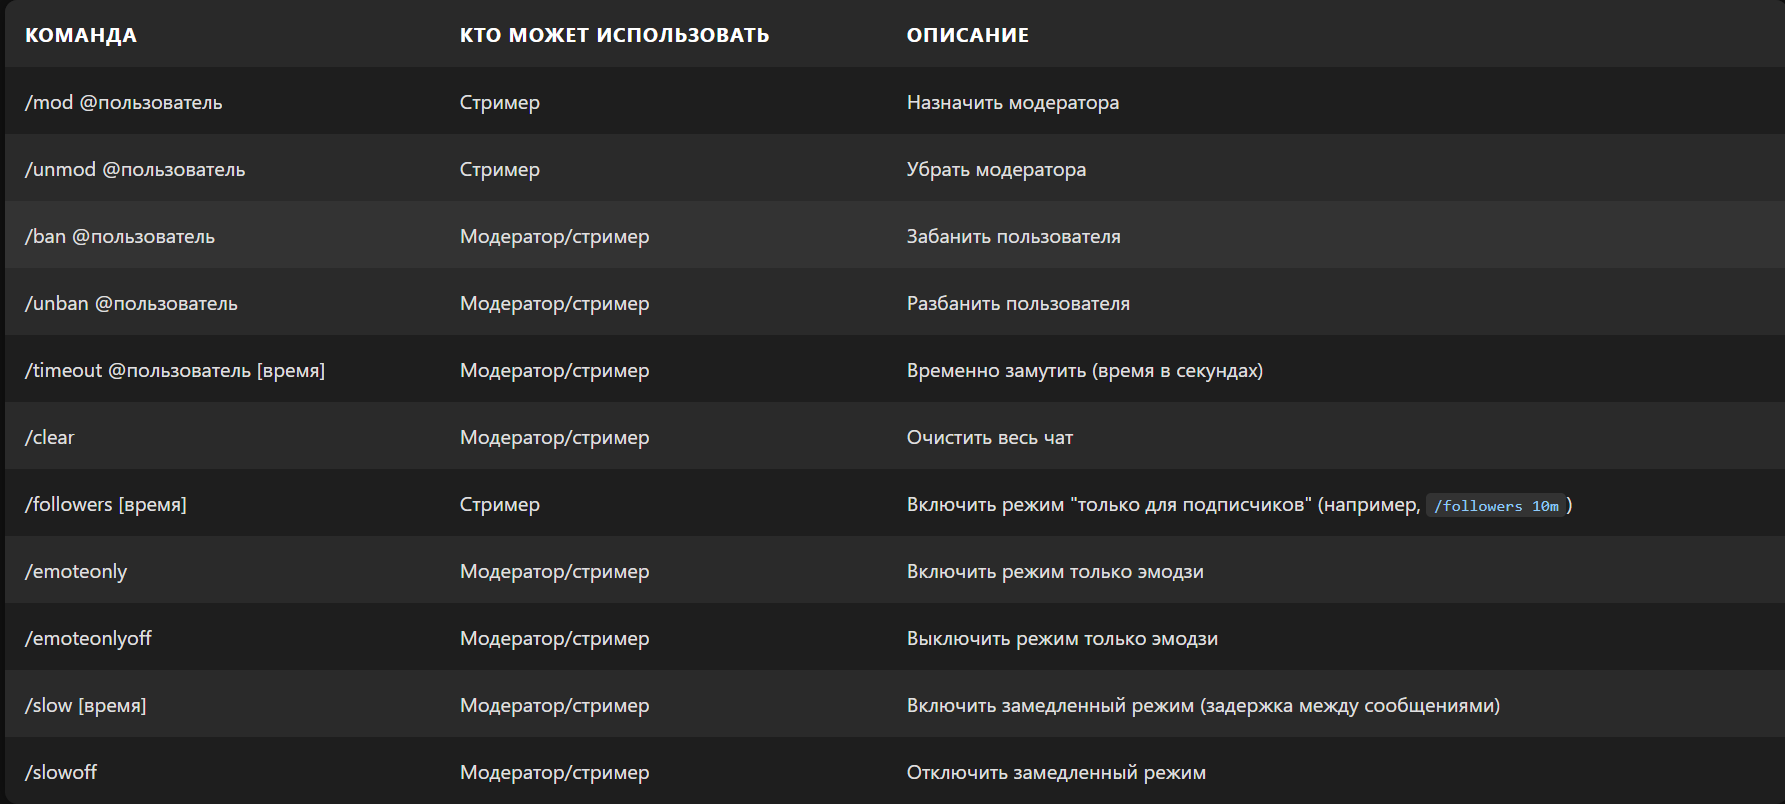Image resolution: width=1785 pixels, height=804 pixels.
Task: Select the /slowoff command cell
Action: (61, 772)
